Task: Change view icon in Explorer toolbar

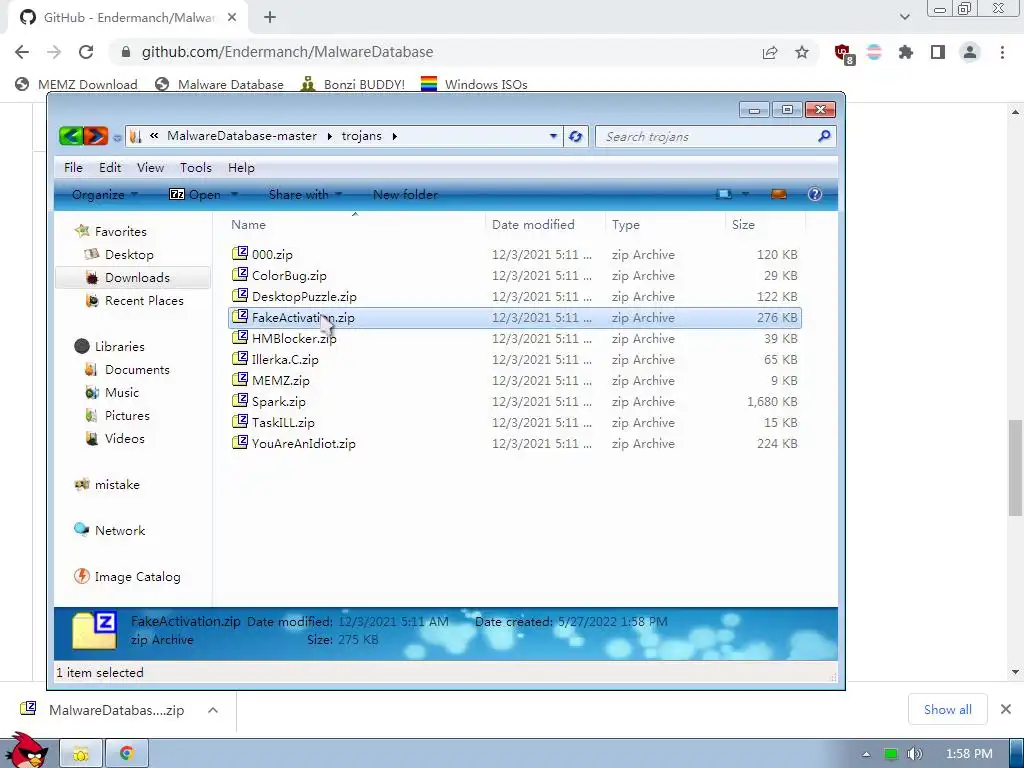Action: [x=724, y=194]
